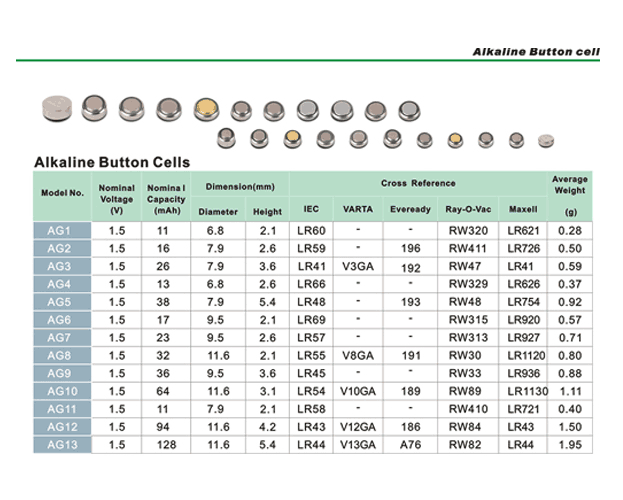Click the "Alkaline Button Cells" table heading
Screen dimensions: 623x500
coord(112,161)
